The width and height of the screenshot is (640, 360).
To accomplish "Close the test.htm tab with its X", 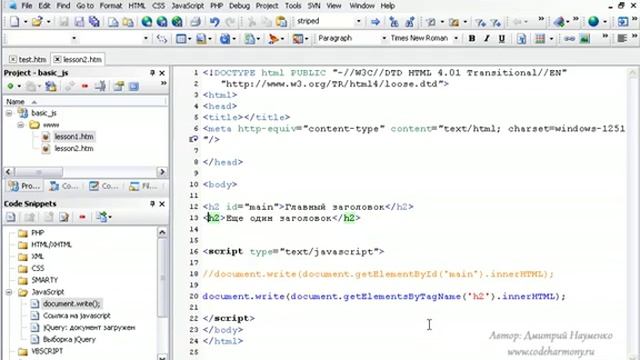I will pyautogui.click(x=13, y=59).
